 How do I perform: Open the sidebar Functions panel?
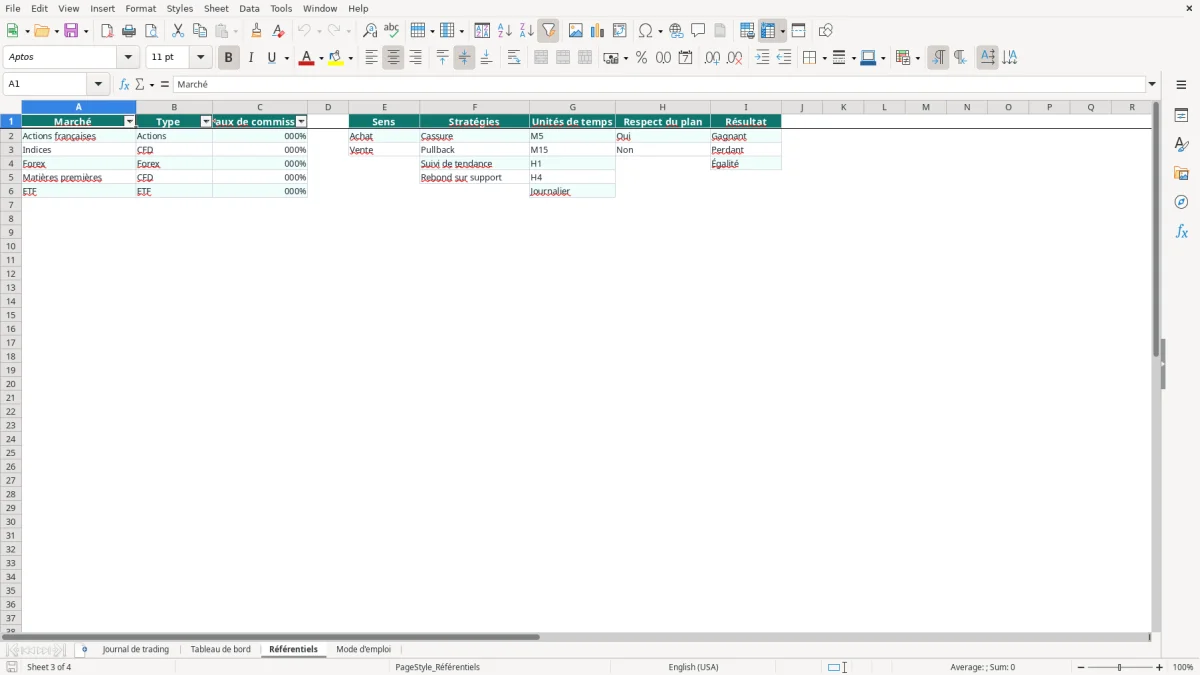pos(1181,231)
